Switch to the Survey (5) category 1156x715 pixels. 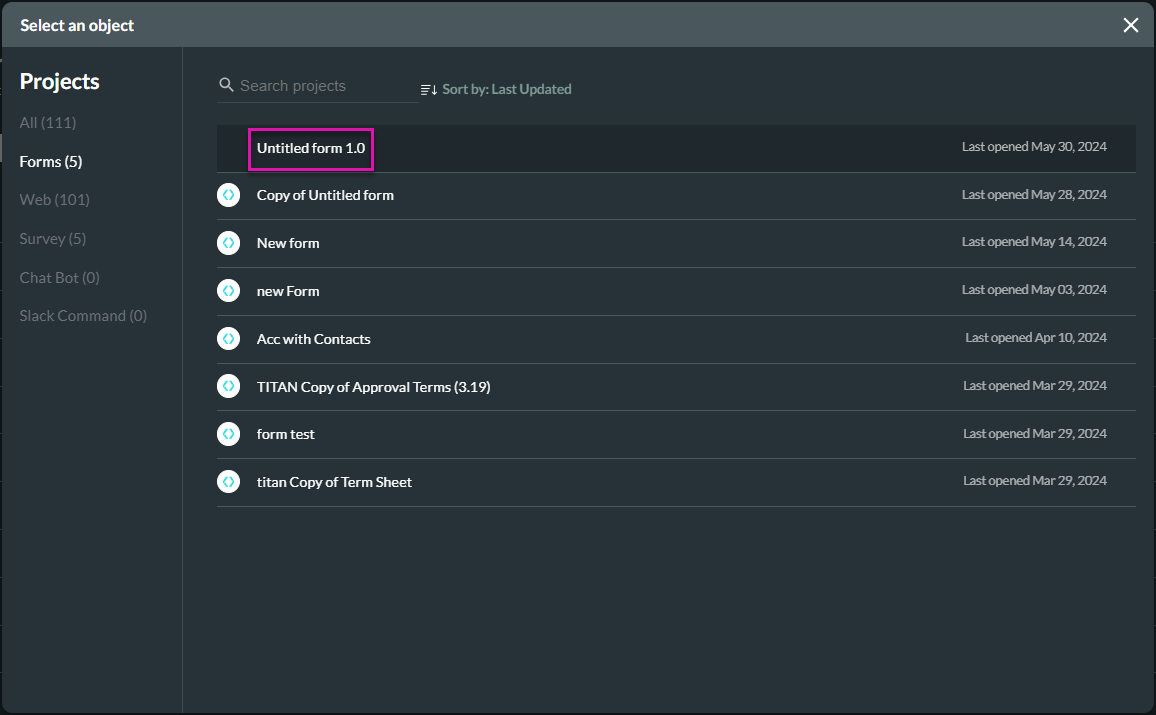click(x=52, y=238)
